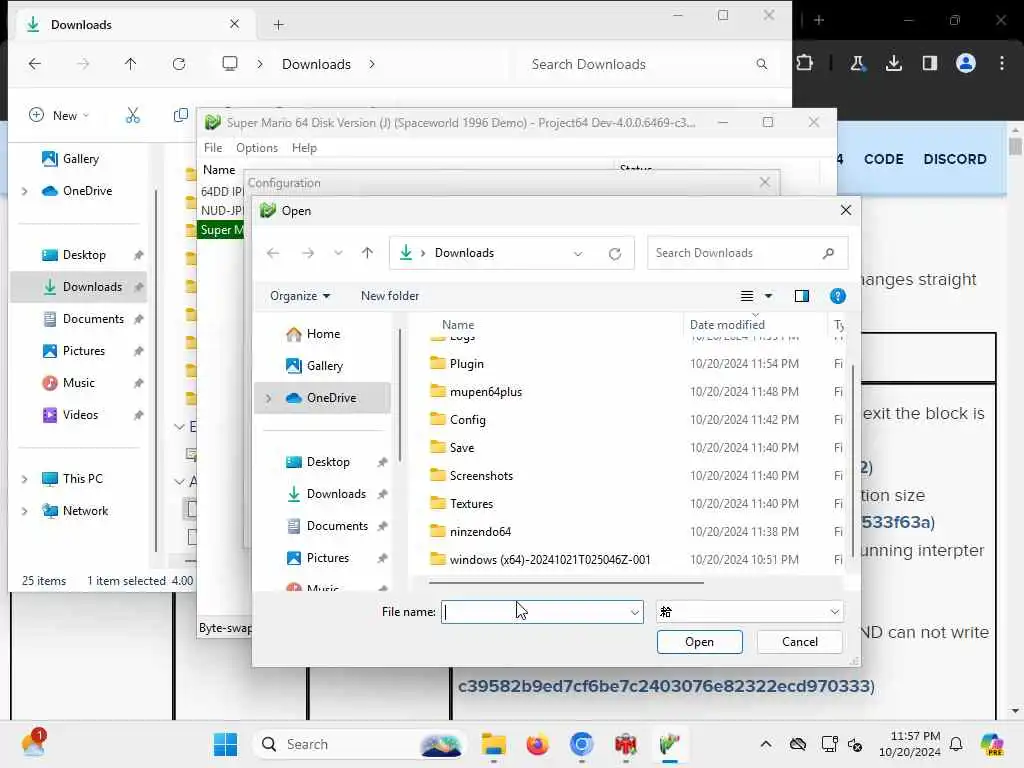Screen dimensions: 1024x768
Task: Open the Project64 Options menu
Action: [x=257, y=148]
